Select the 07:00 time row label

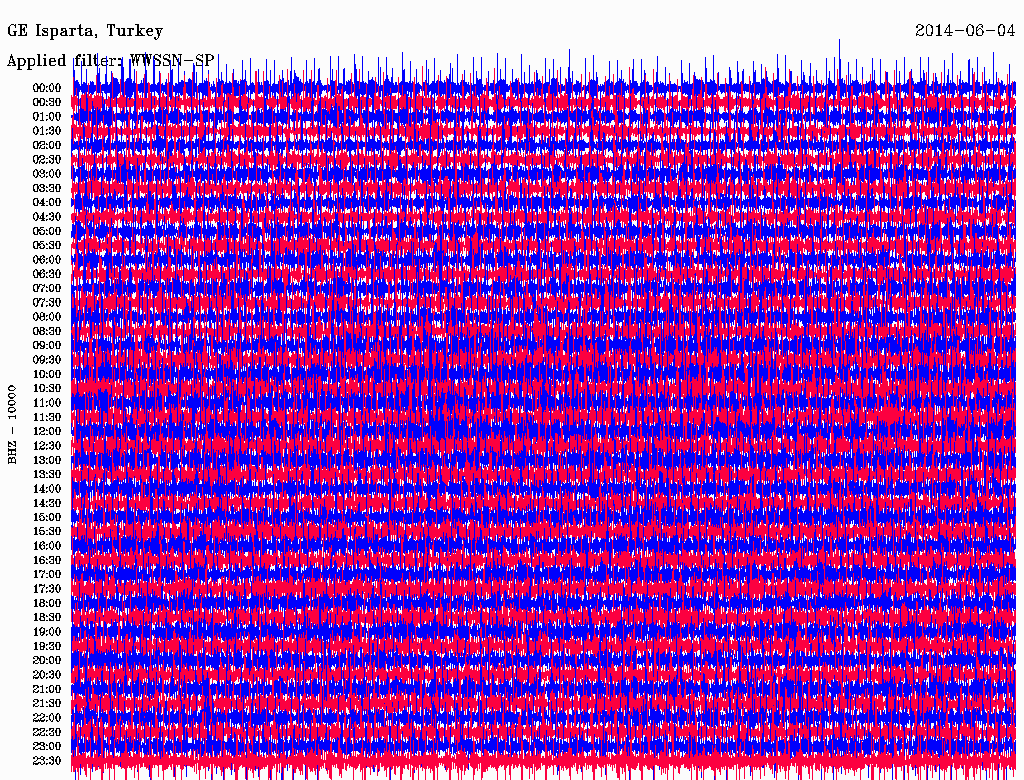(x=47, y=288)
